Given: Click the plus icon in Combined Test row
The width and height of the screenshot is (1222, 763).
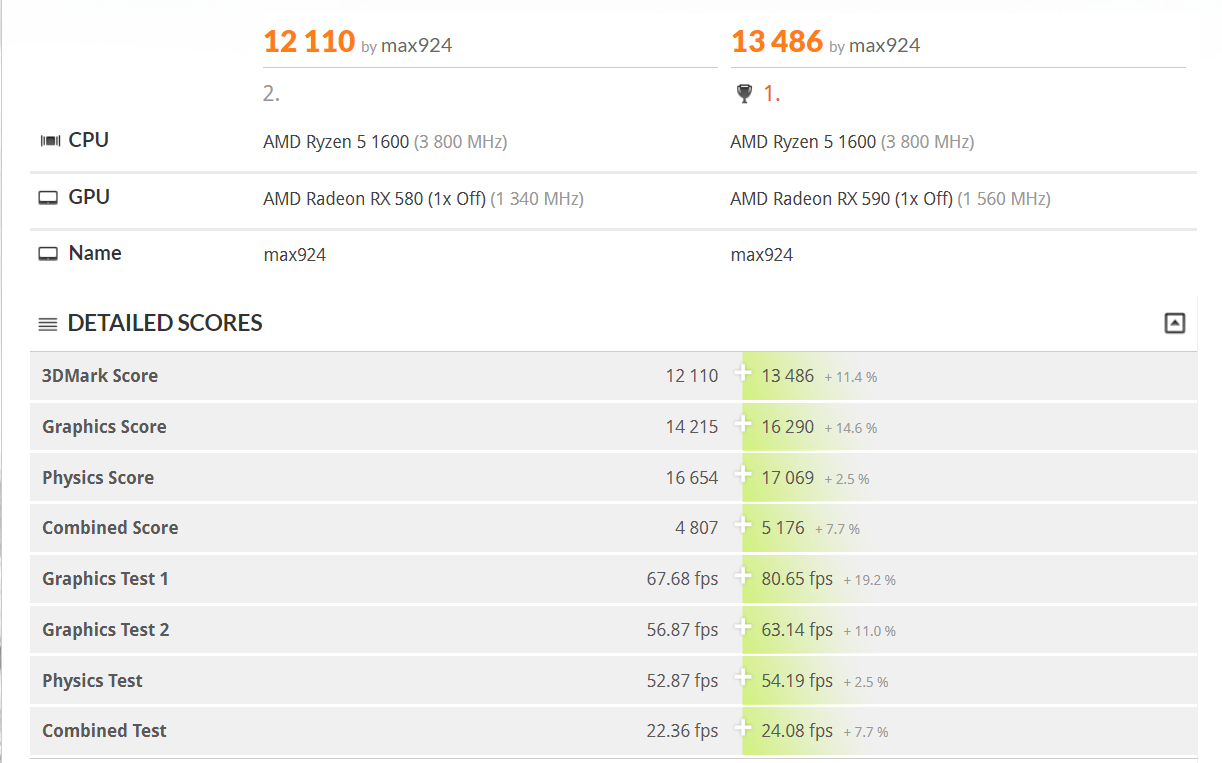Looking at the screenshot, I should pyautogui.click(x=743, y=728).
